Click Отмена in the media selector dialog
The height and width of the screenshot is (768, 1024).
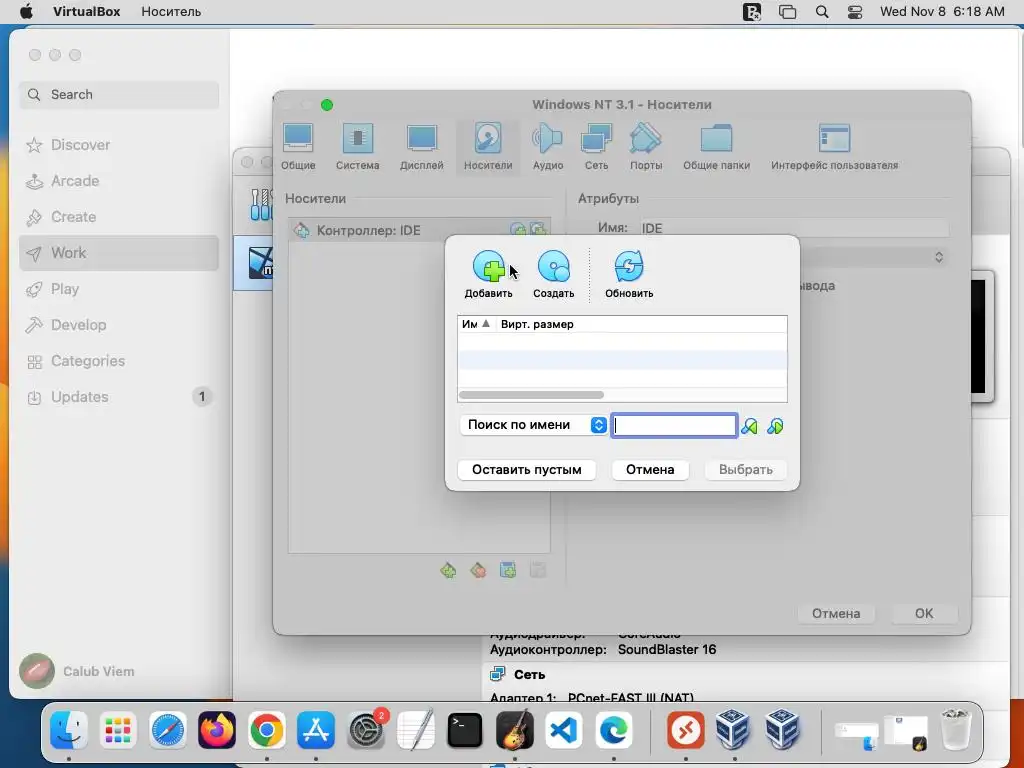tap(650, 470)
